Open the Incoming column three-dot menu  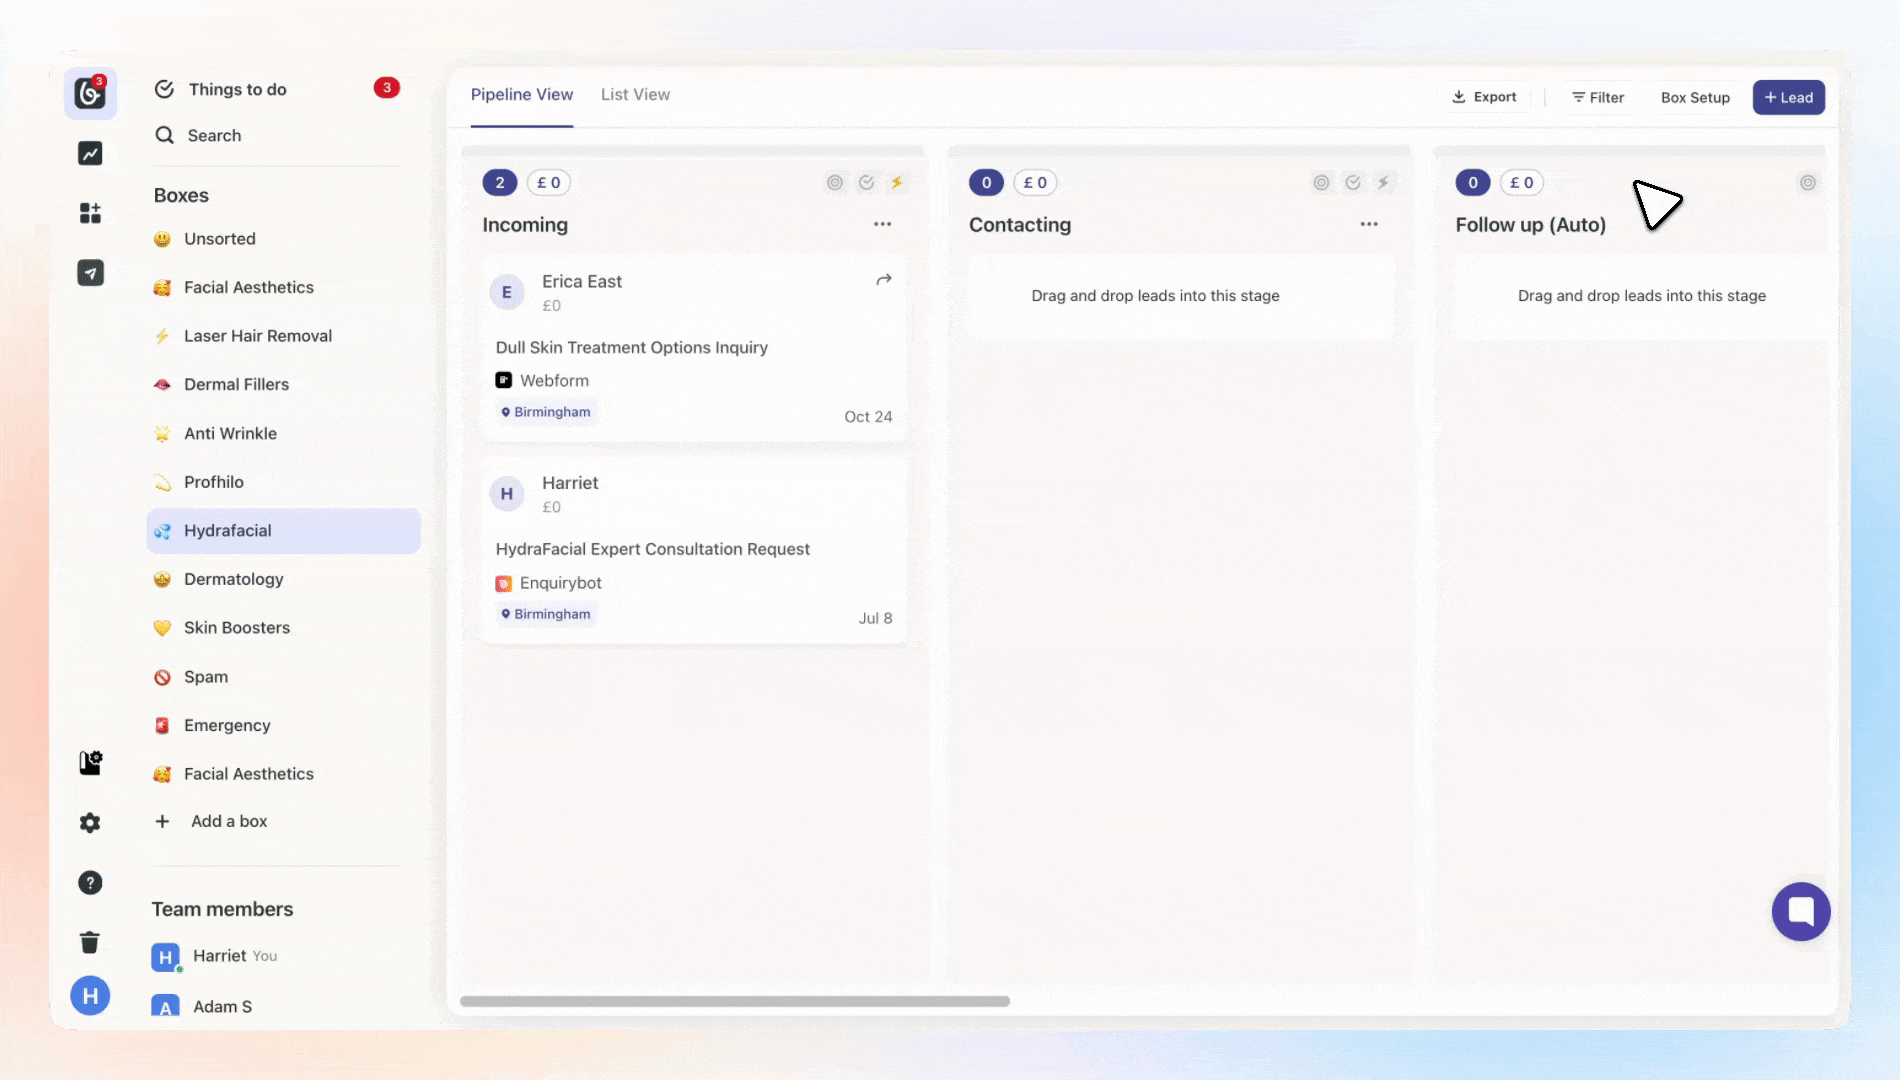[882, 224]
